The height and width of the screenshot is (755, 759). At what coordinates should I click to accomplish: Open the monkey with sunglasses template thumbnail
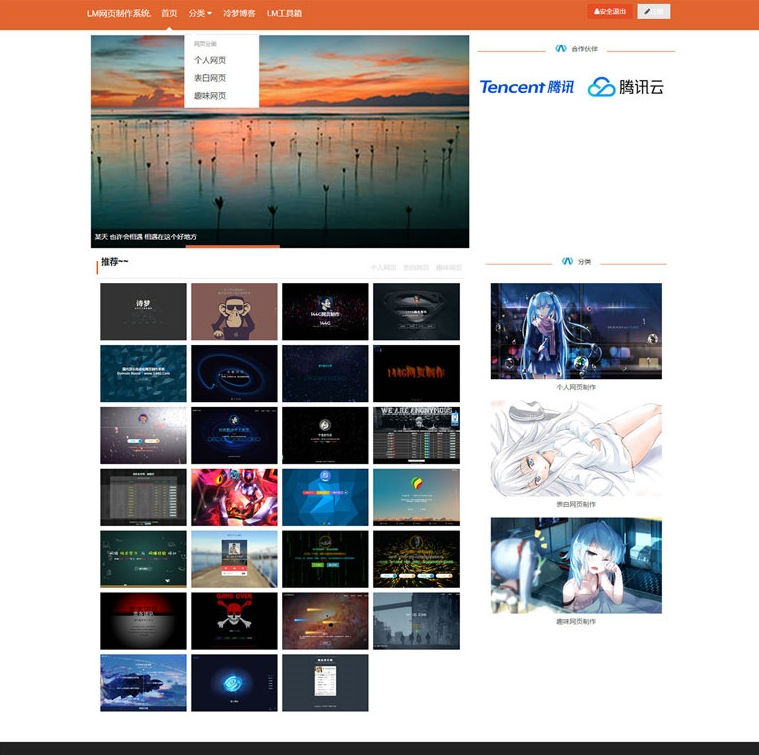(x=234, y=312)
